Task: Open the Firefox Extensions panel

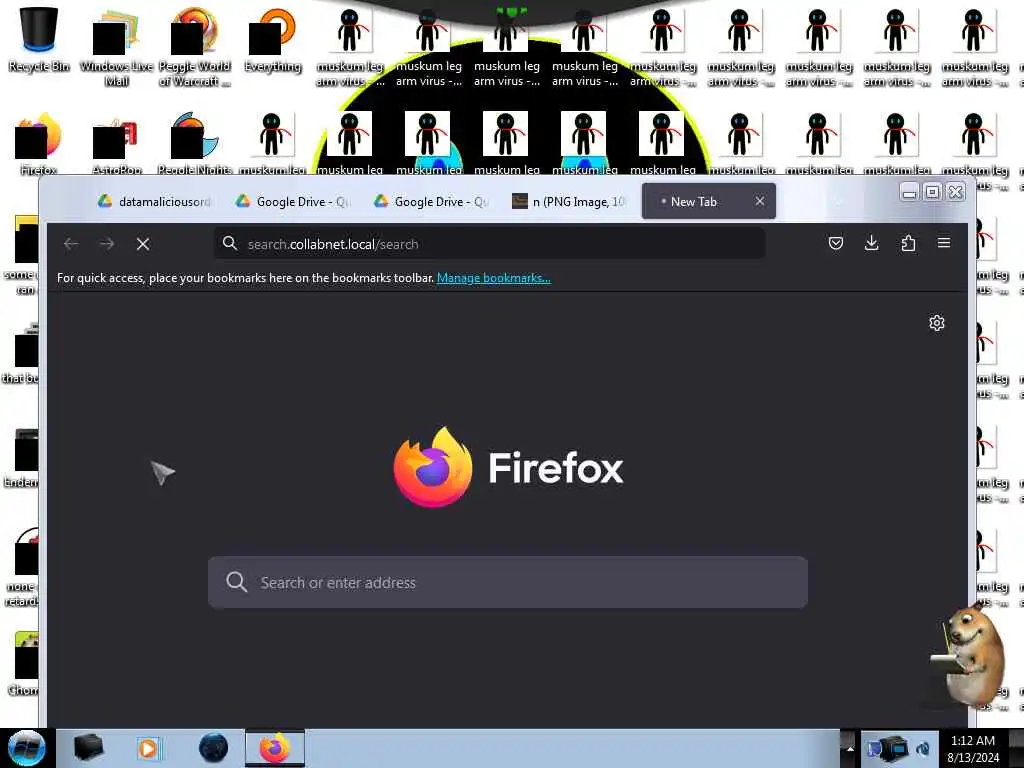Action: (908, 244)
